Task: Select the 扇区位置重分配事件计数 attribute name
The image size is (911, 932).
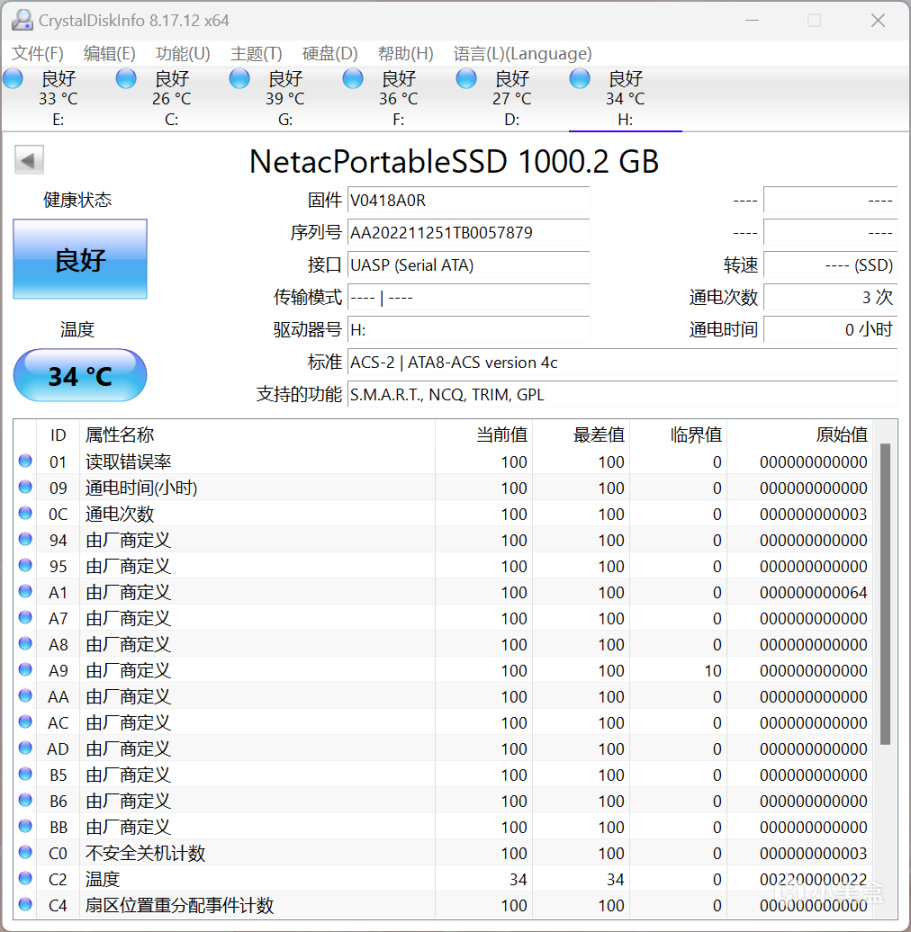Action: pyautogui.click(x=179, y=906)
